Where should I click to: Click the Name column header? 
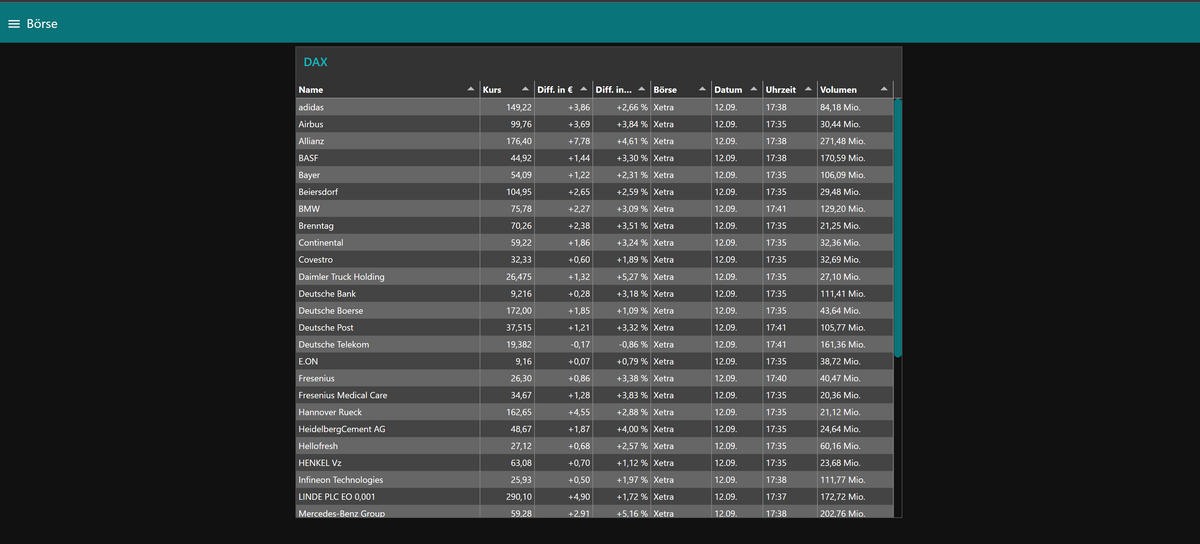[387, 90]
